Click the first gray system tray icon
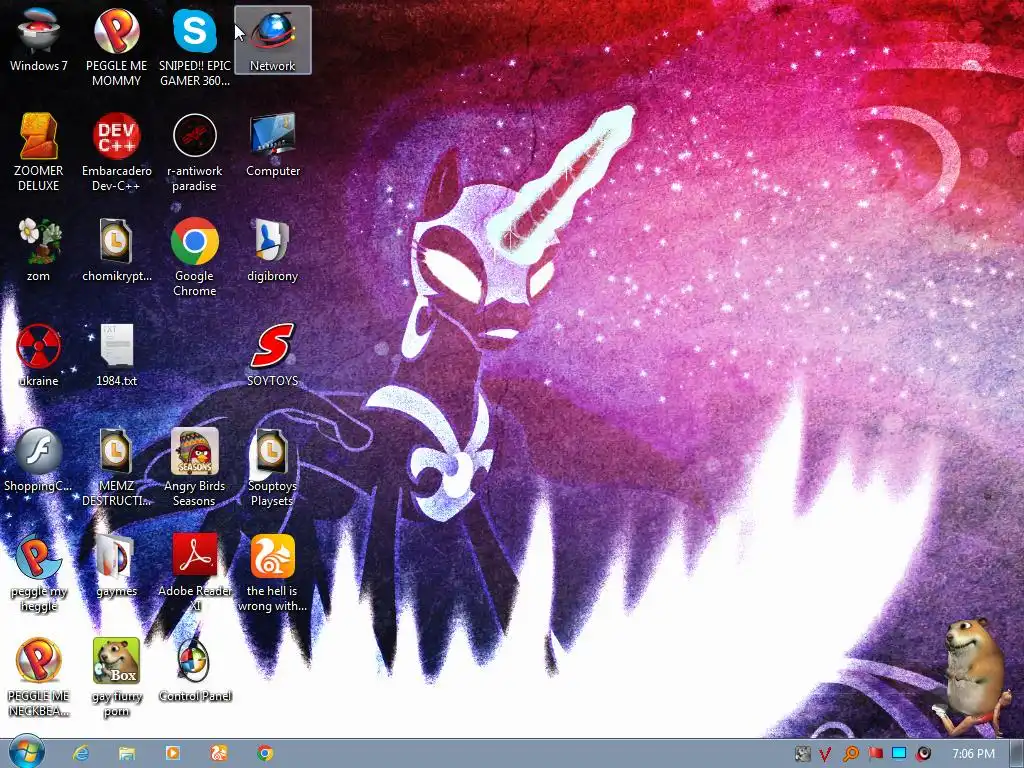Viewport: 1024px width, 768px height. [803, 754]
